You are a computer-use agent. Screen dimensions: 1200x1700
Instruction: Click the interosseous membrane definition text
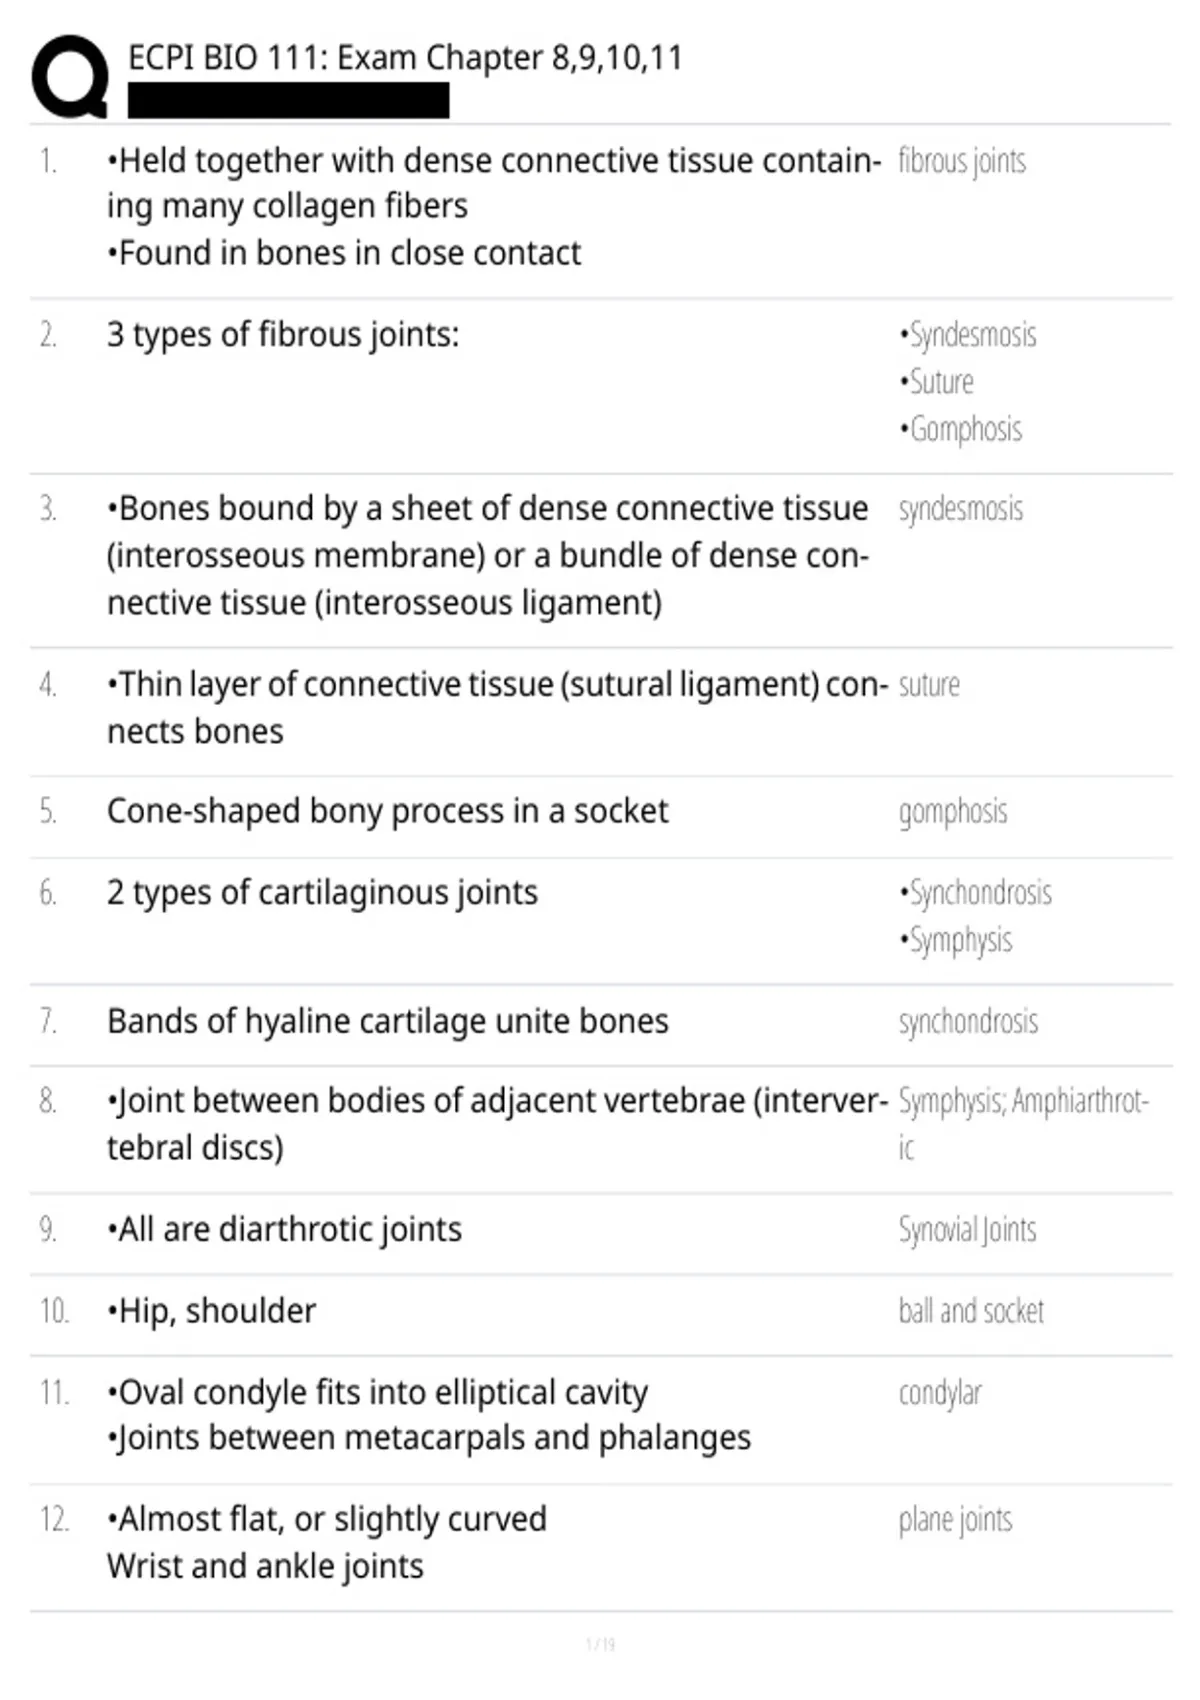coord(488,556)
